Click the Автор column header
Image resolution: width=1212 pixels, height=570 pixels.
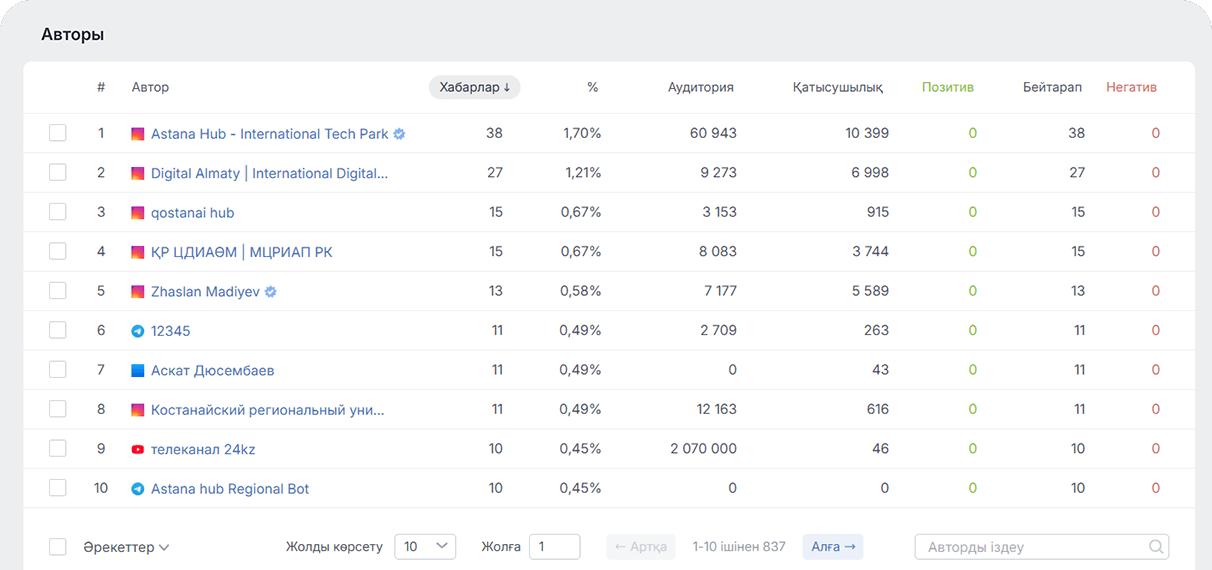coord(150,87)
